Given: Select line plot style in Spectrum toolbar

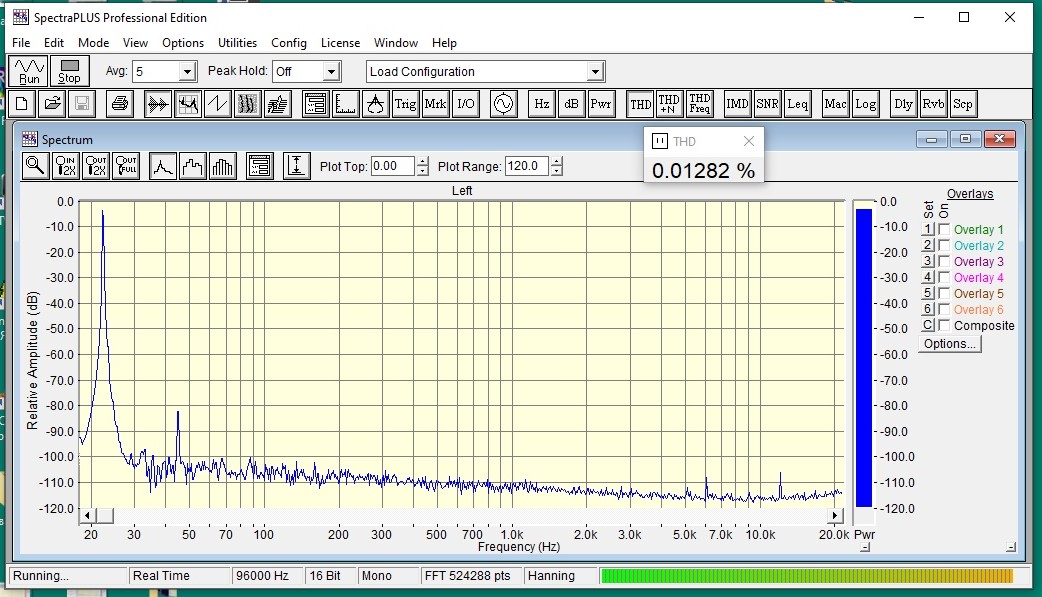Looking at the screenshot, I should coord(163,166).
